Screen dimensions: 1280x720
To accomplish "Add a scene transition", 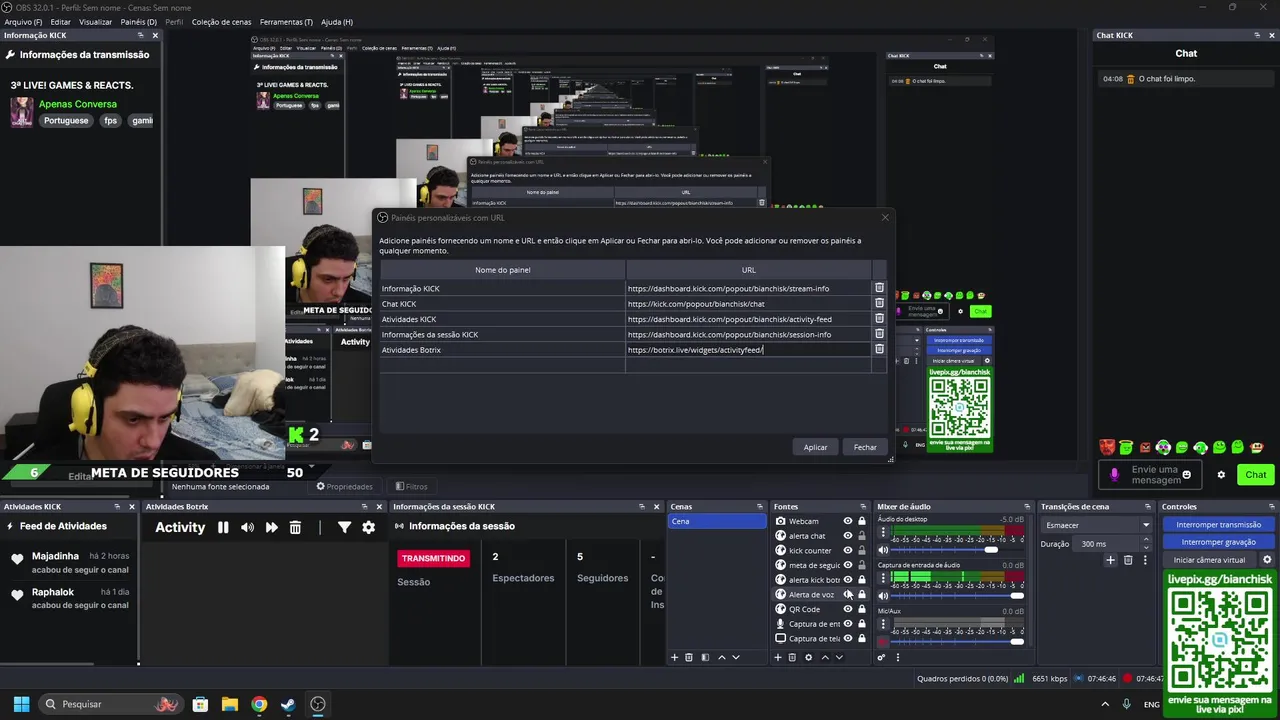I will tap(1110, 560).
